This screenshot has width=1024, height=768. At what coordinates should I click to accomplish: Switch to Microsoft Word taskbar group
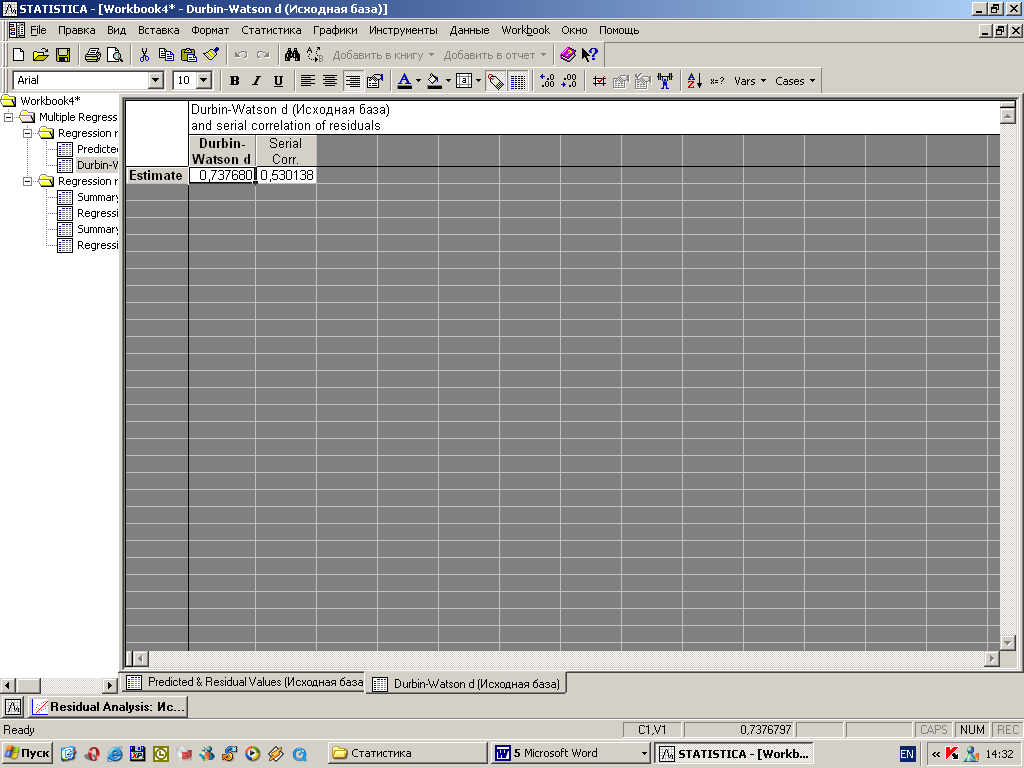571,753
